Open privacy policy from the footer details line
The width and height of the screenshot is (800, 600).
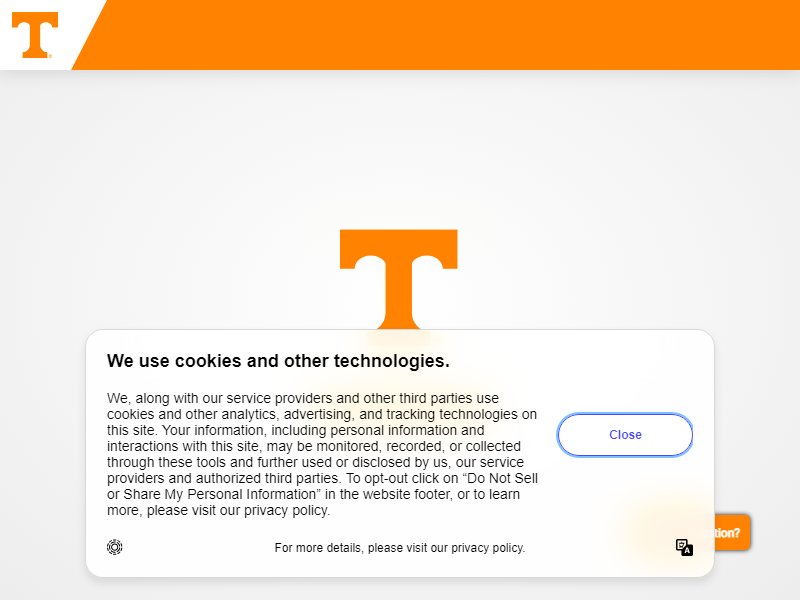(487, 547)
